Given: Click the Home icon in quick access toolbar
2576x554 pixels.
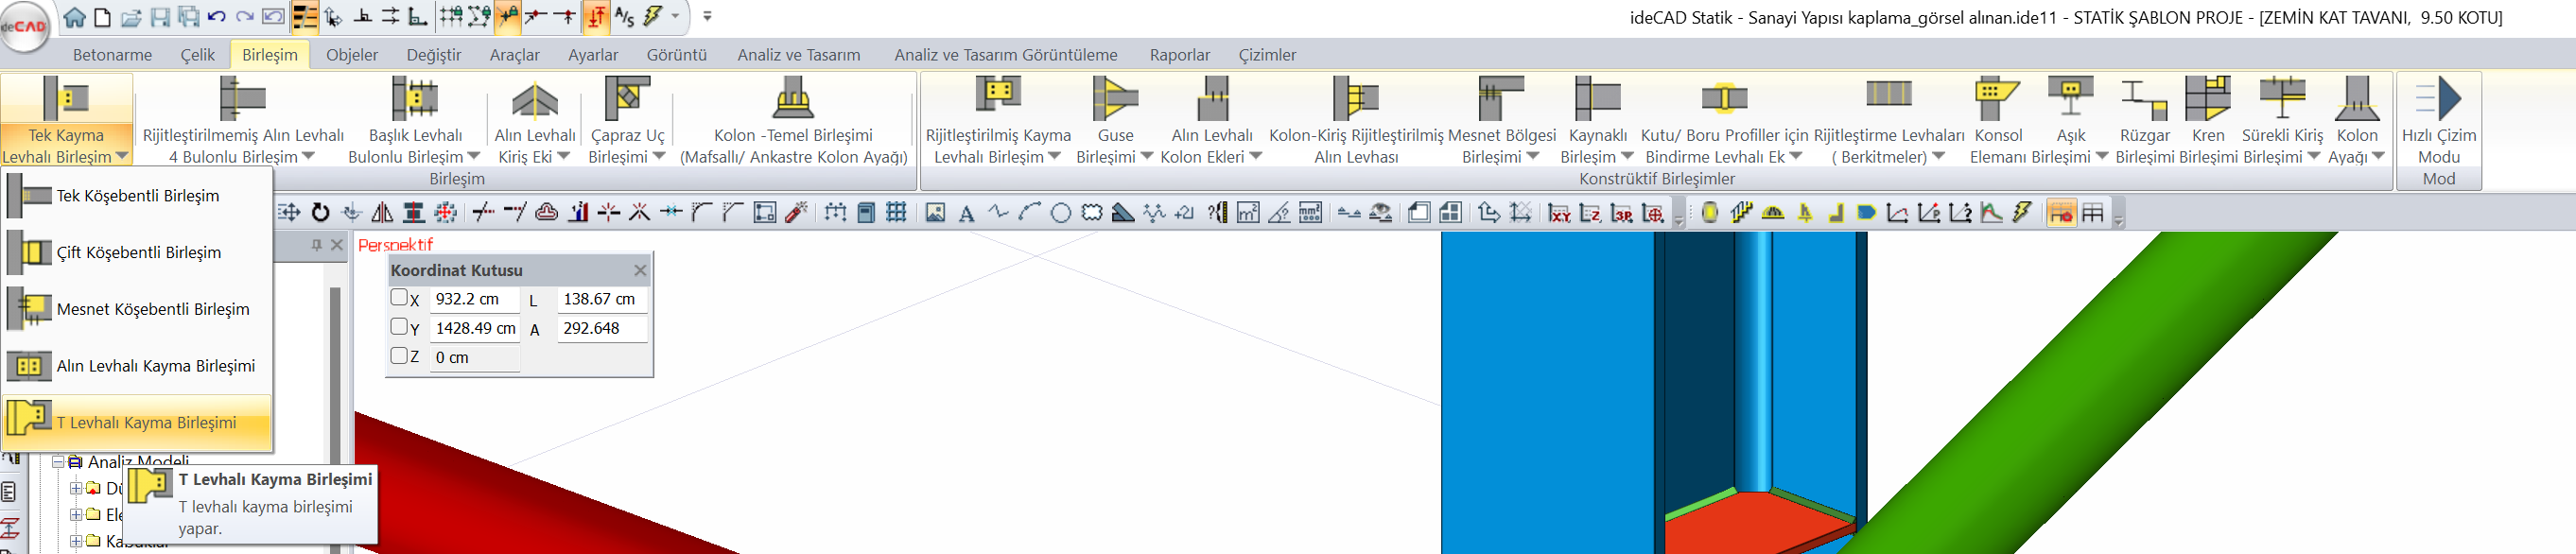Looking at the screenshot, I should coord(74,17).
